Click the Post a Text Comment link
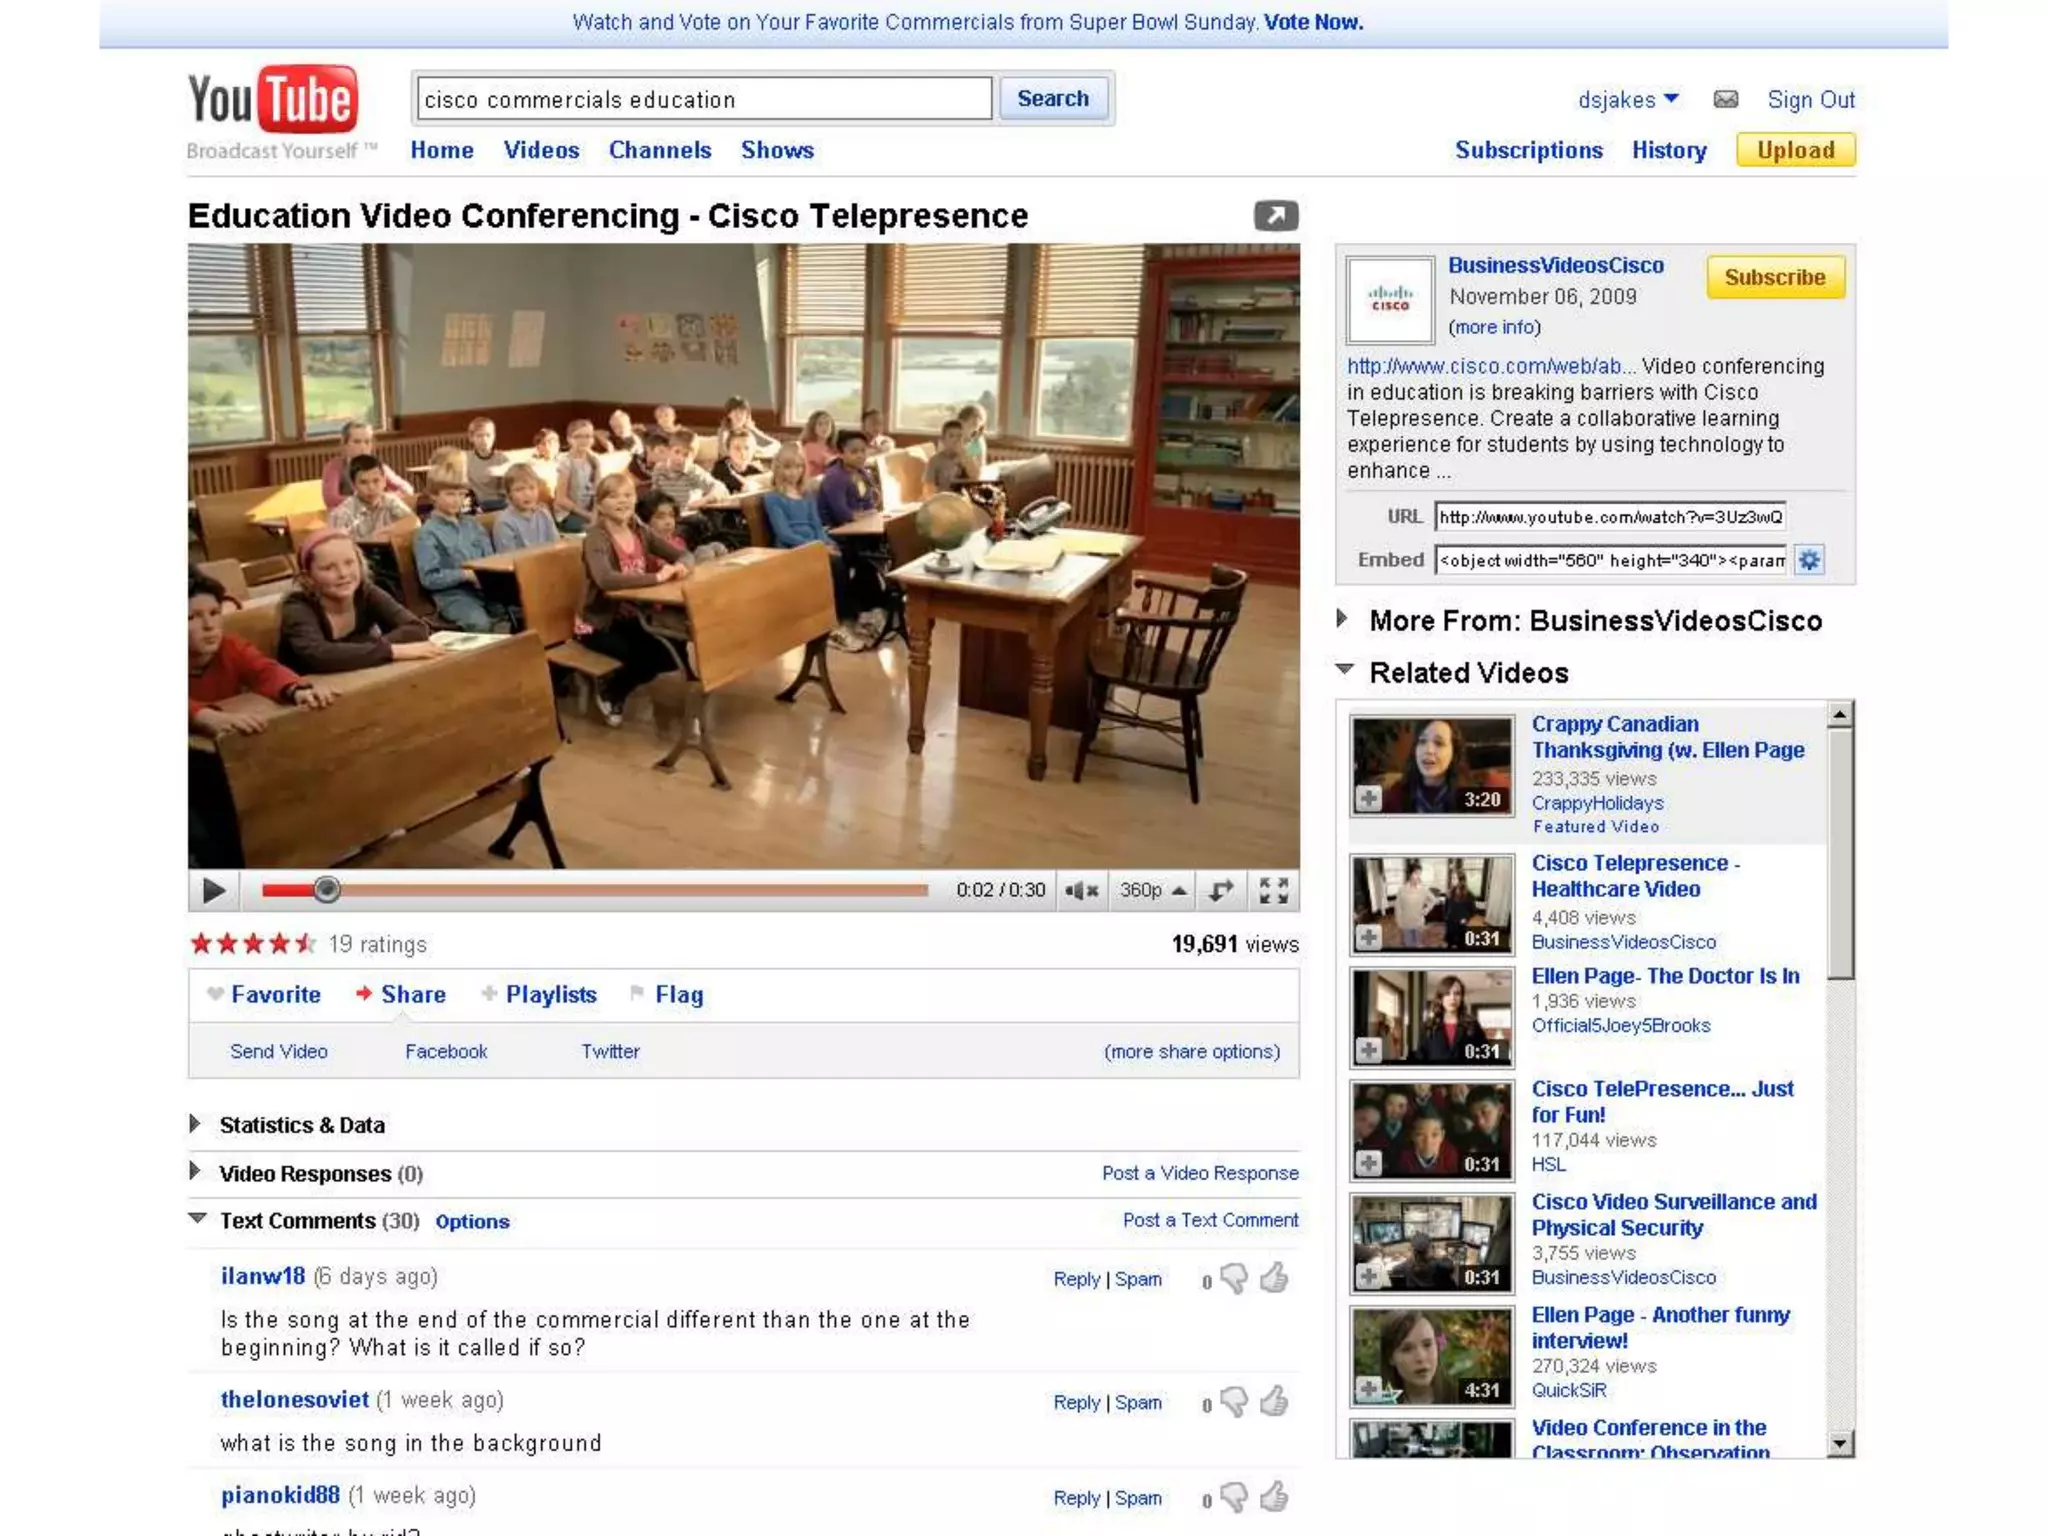The height and width of the screenshot is (1536, 2048). [1210, 1220]
